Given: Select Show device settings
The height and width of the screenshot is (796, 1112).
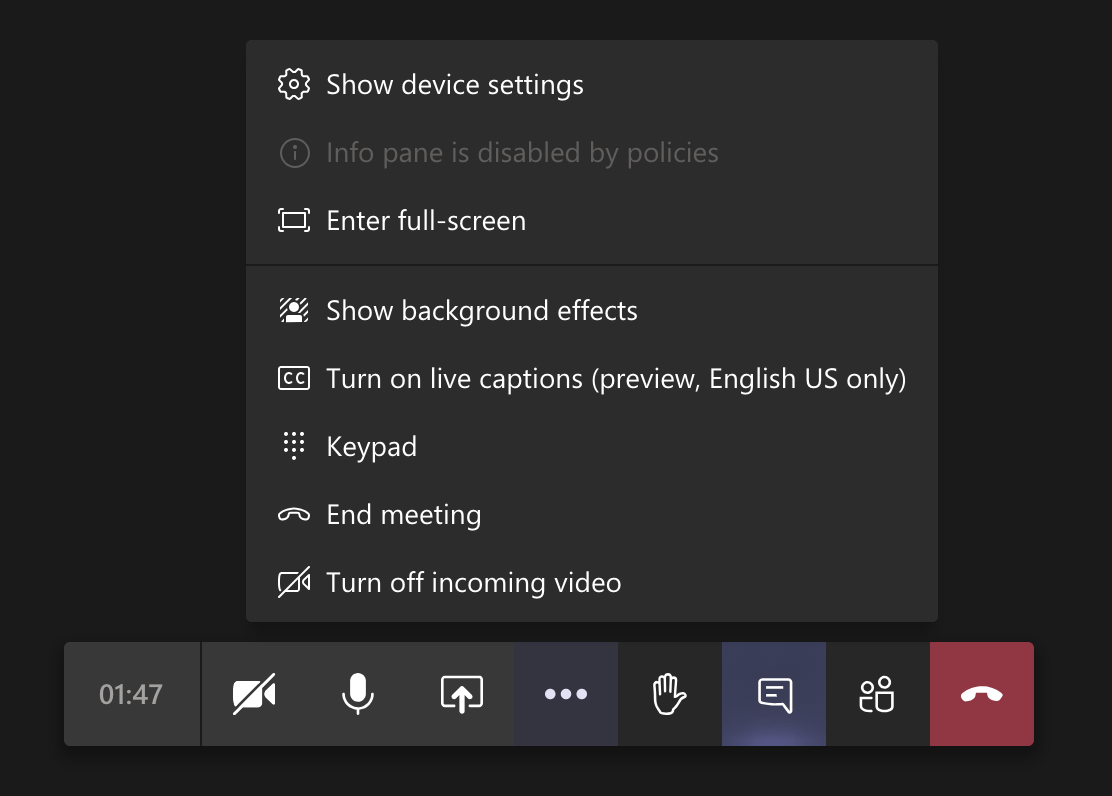Looking at the screenshot, I should [x=455, y=85].
